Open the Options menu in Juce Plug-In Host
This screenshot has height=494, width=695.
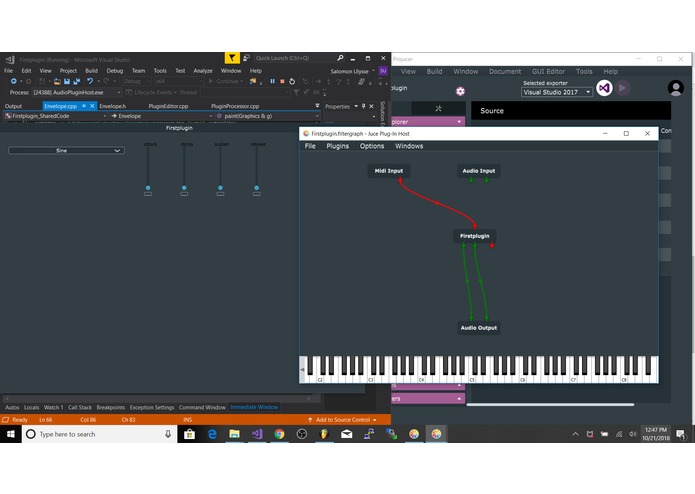372,146
